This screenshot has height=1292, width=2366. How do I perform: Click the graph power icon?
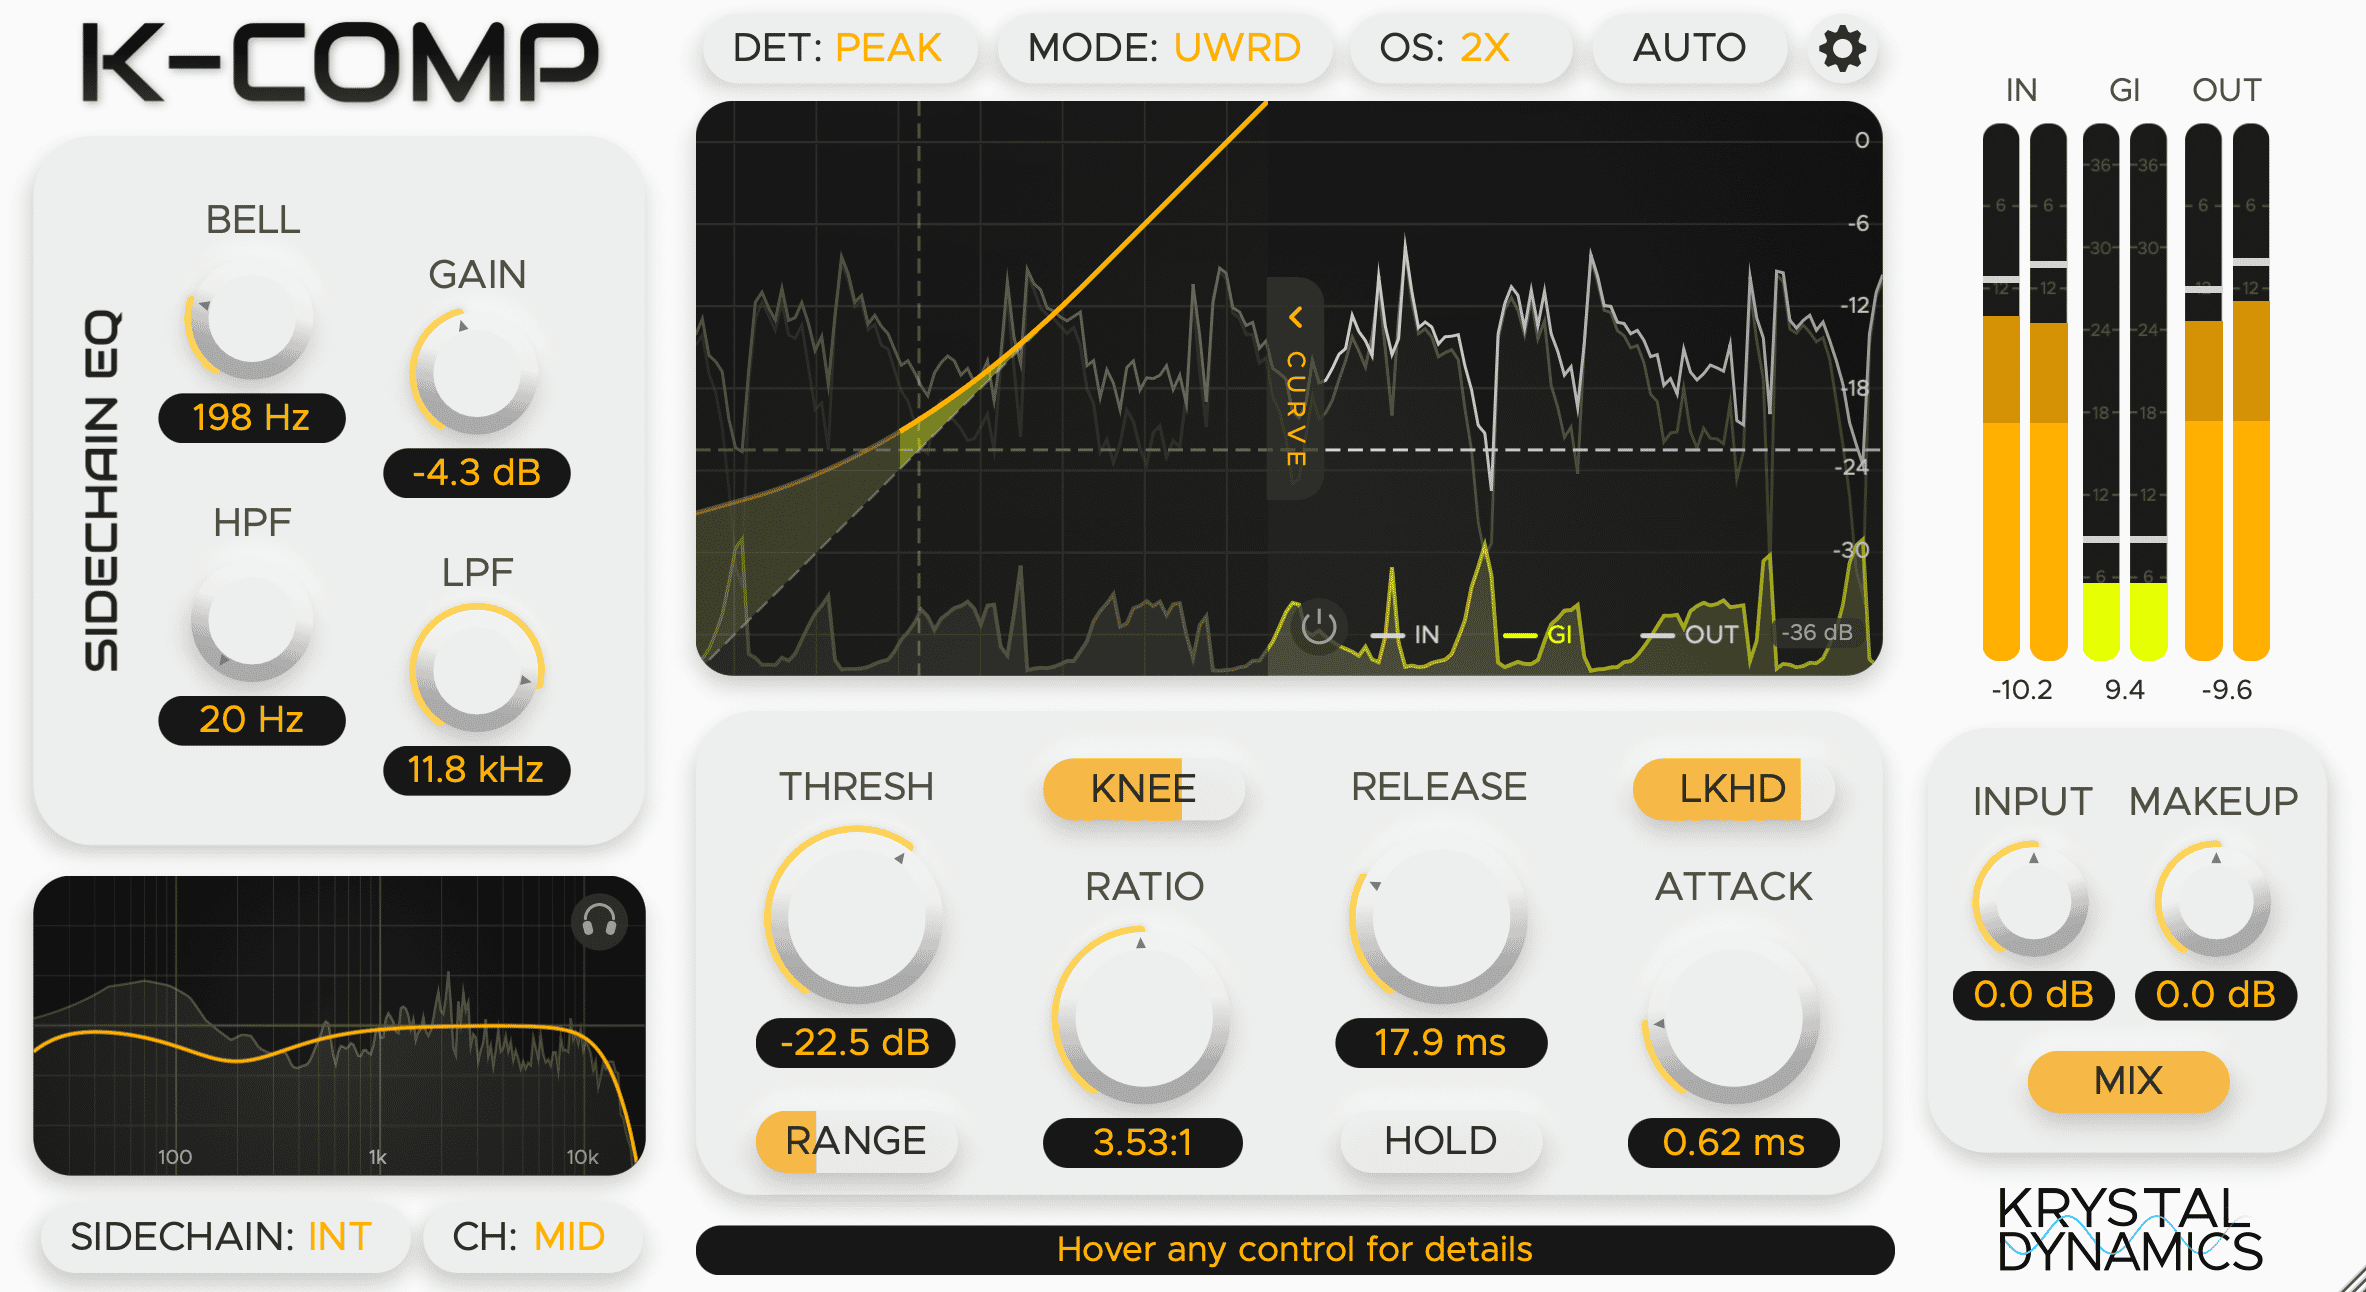coord(1319,628)
